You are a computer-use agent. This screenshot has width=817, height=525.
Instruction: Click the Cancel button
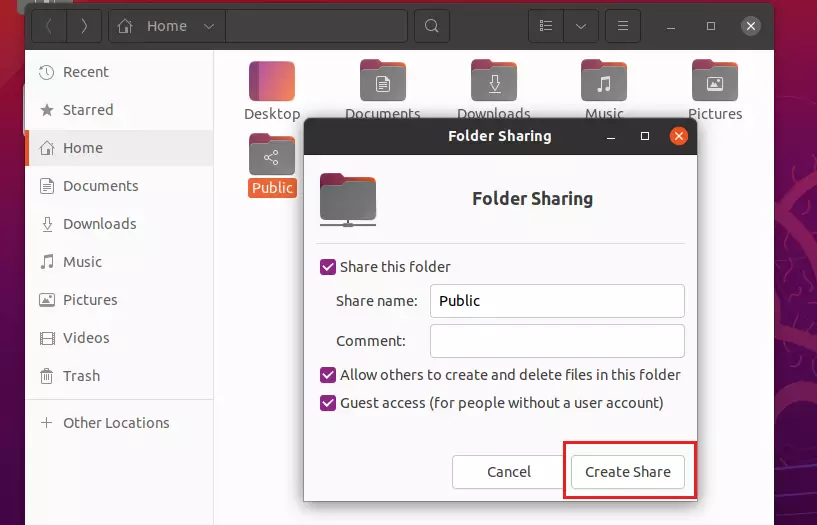[509, 472]
